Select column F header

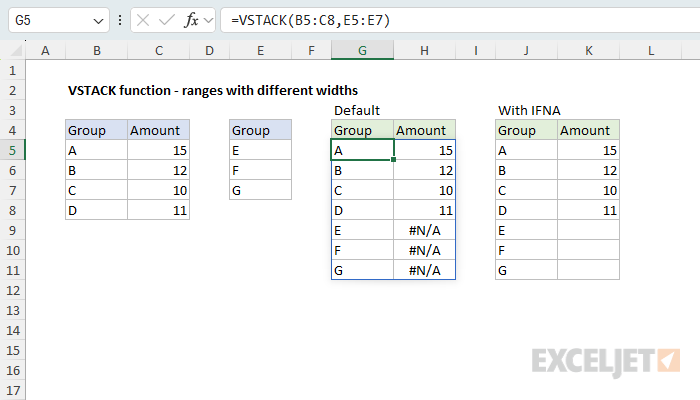pos(311,51)
